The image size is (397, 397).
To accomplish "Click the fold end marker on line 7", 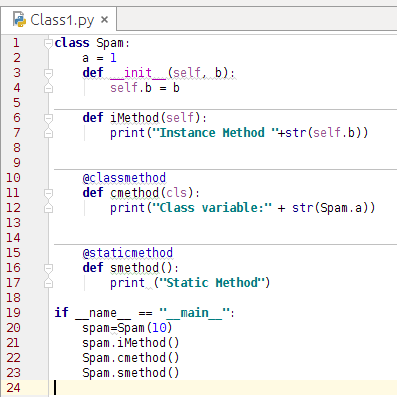I will pyautogui.click(x=48, y=133).
